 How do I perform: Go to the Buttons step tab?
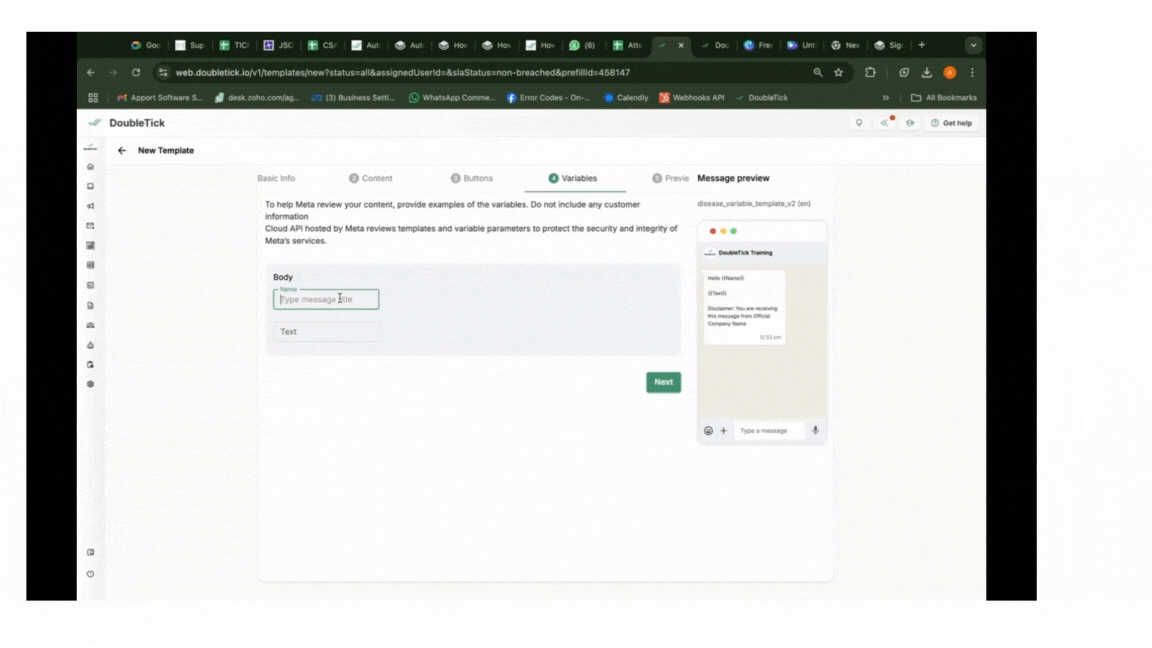pos(472,179)
